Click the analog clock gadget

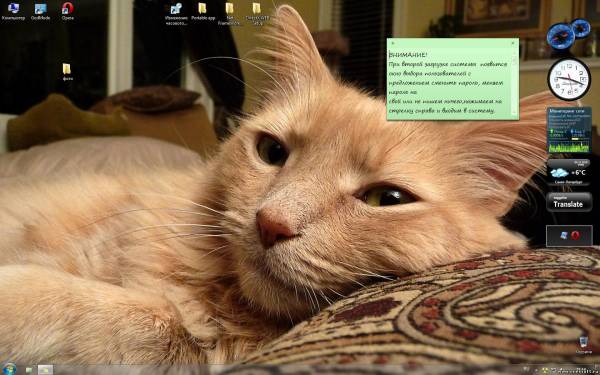(569, 79)
